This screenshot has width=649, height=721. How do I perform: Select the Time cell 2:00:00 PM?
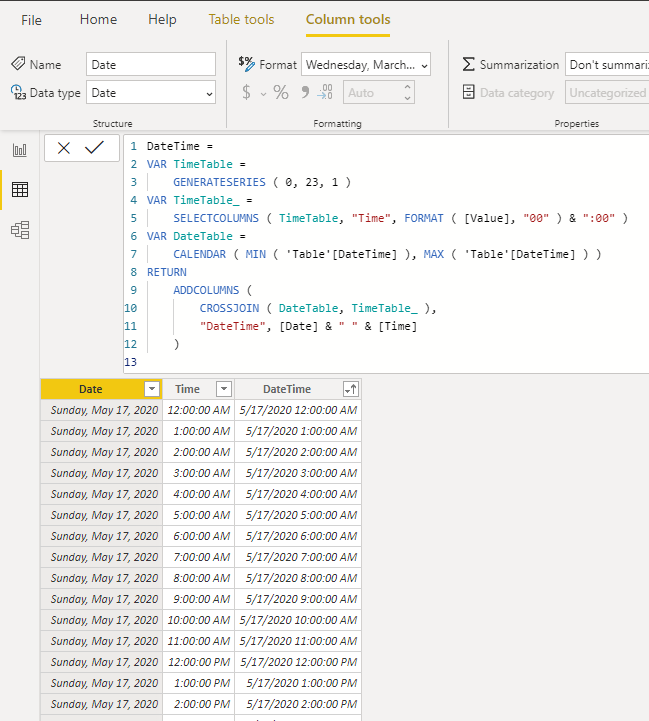pos(199,704)
